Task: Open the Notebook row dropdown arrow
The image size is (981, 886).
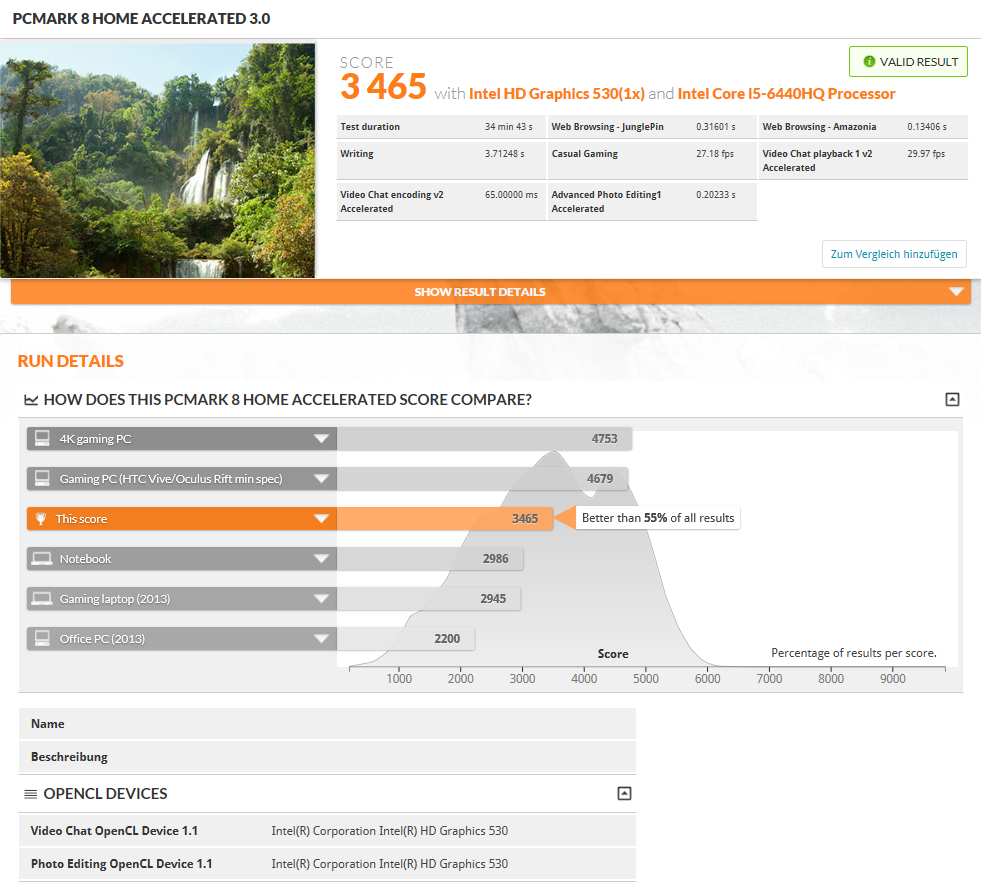Action: (x=321, y=559)
